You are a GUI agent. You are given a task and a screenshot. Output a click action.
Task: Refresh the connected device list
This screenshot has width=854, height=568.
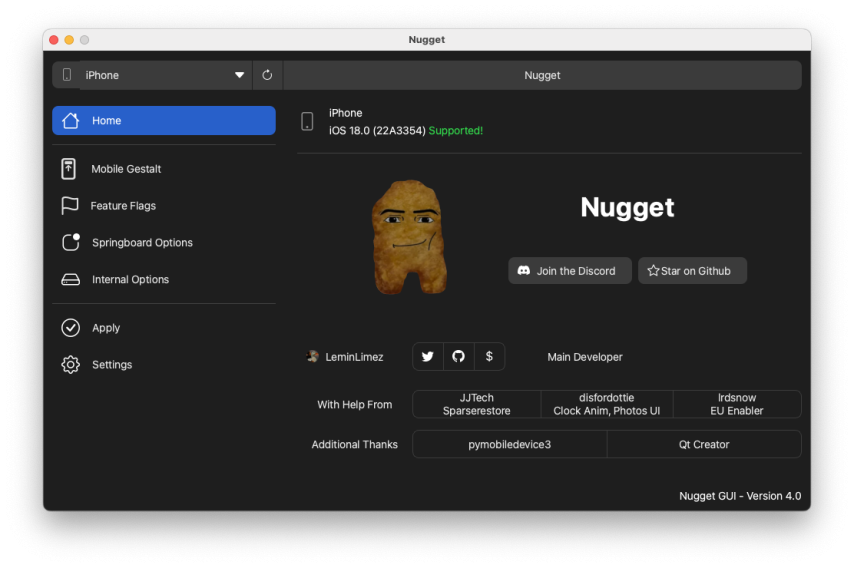click(x=267, y=75)
